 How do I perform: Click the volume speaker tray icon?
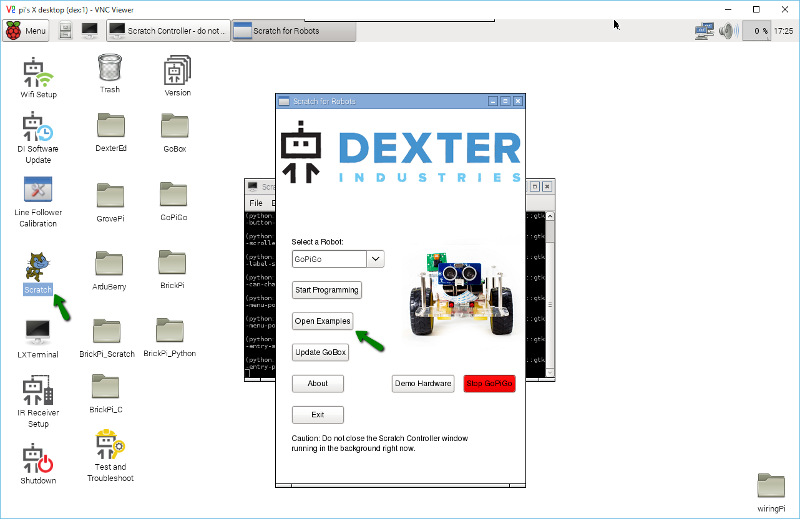pos(729,31)
